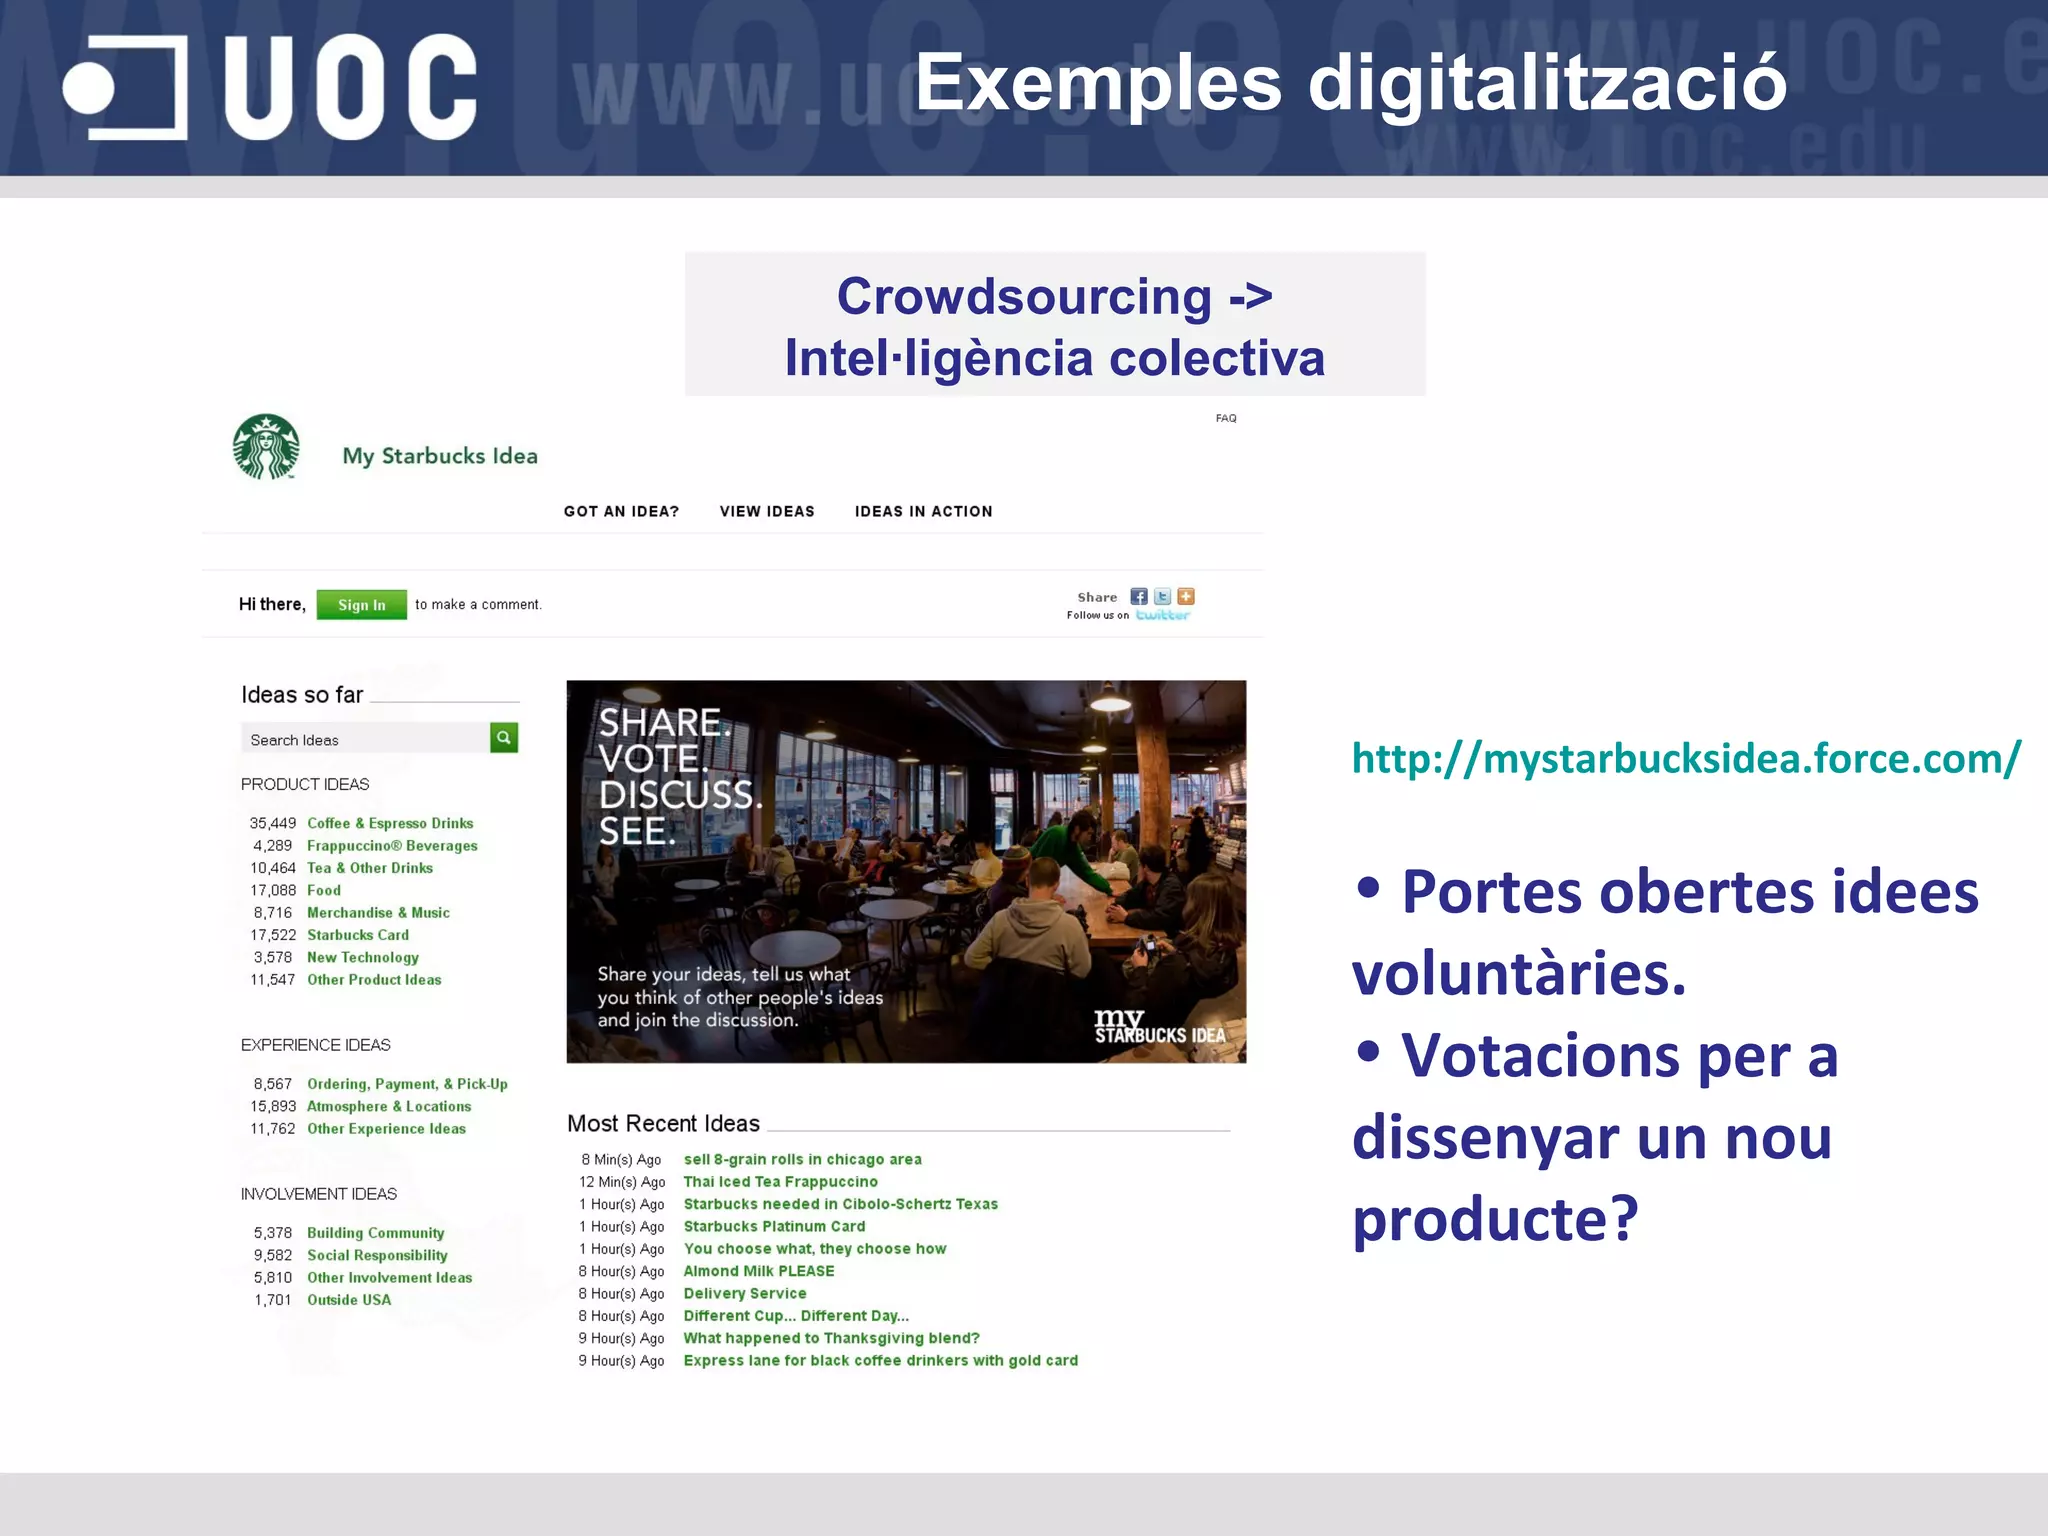Click the 'Votacions per a dissenyar' bullet
Viewport: 2048px width, 1536px height.
1596,1137
